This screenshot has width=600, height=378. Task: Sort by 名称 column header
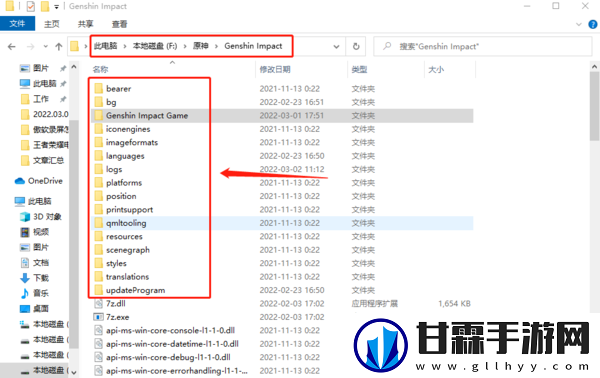pos(101,69)
